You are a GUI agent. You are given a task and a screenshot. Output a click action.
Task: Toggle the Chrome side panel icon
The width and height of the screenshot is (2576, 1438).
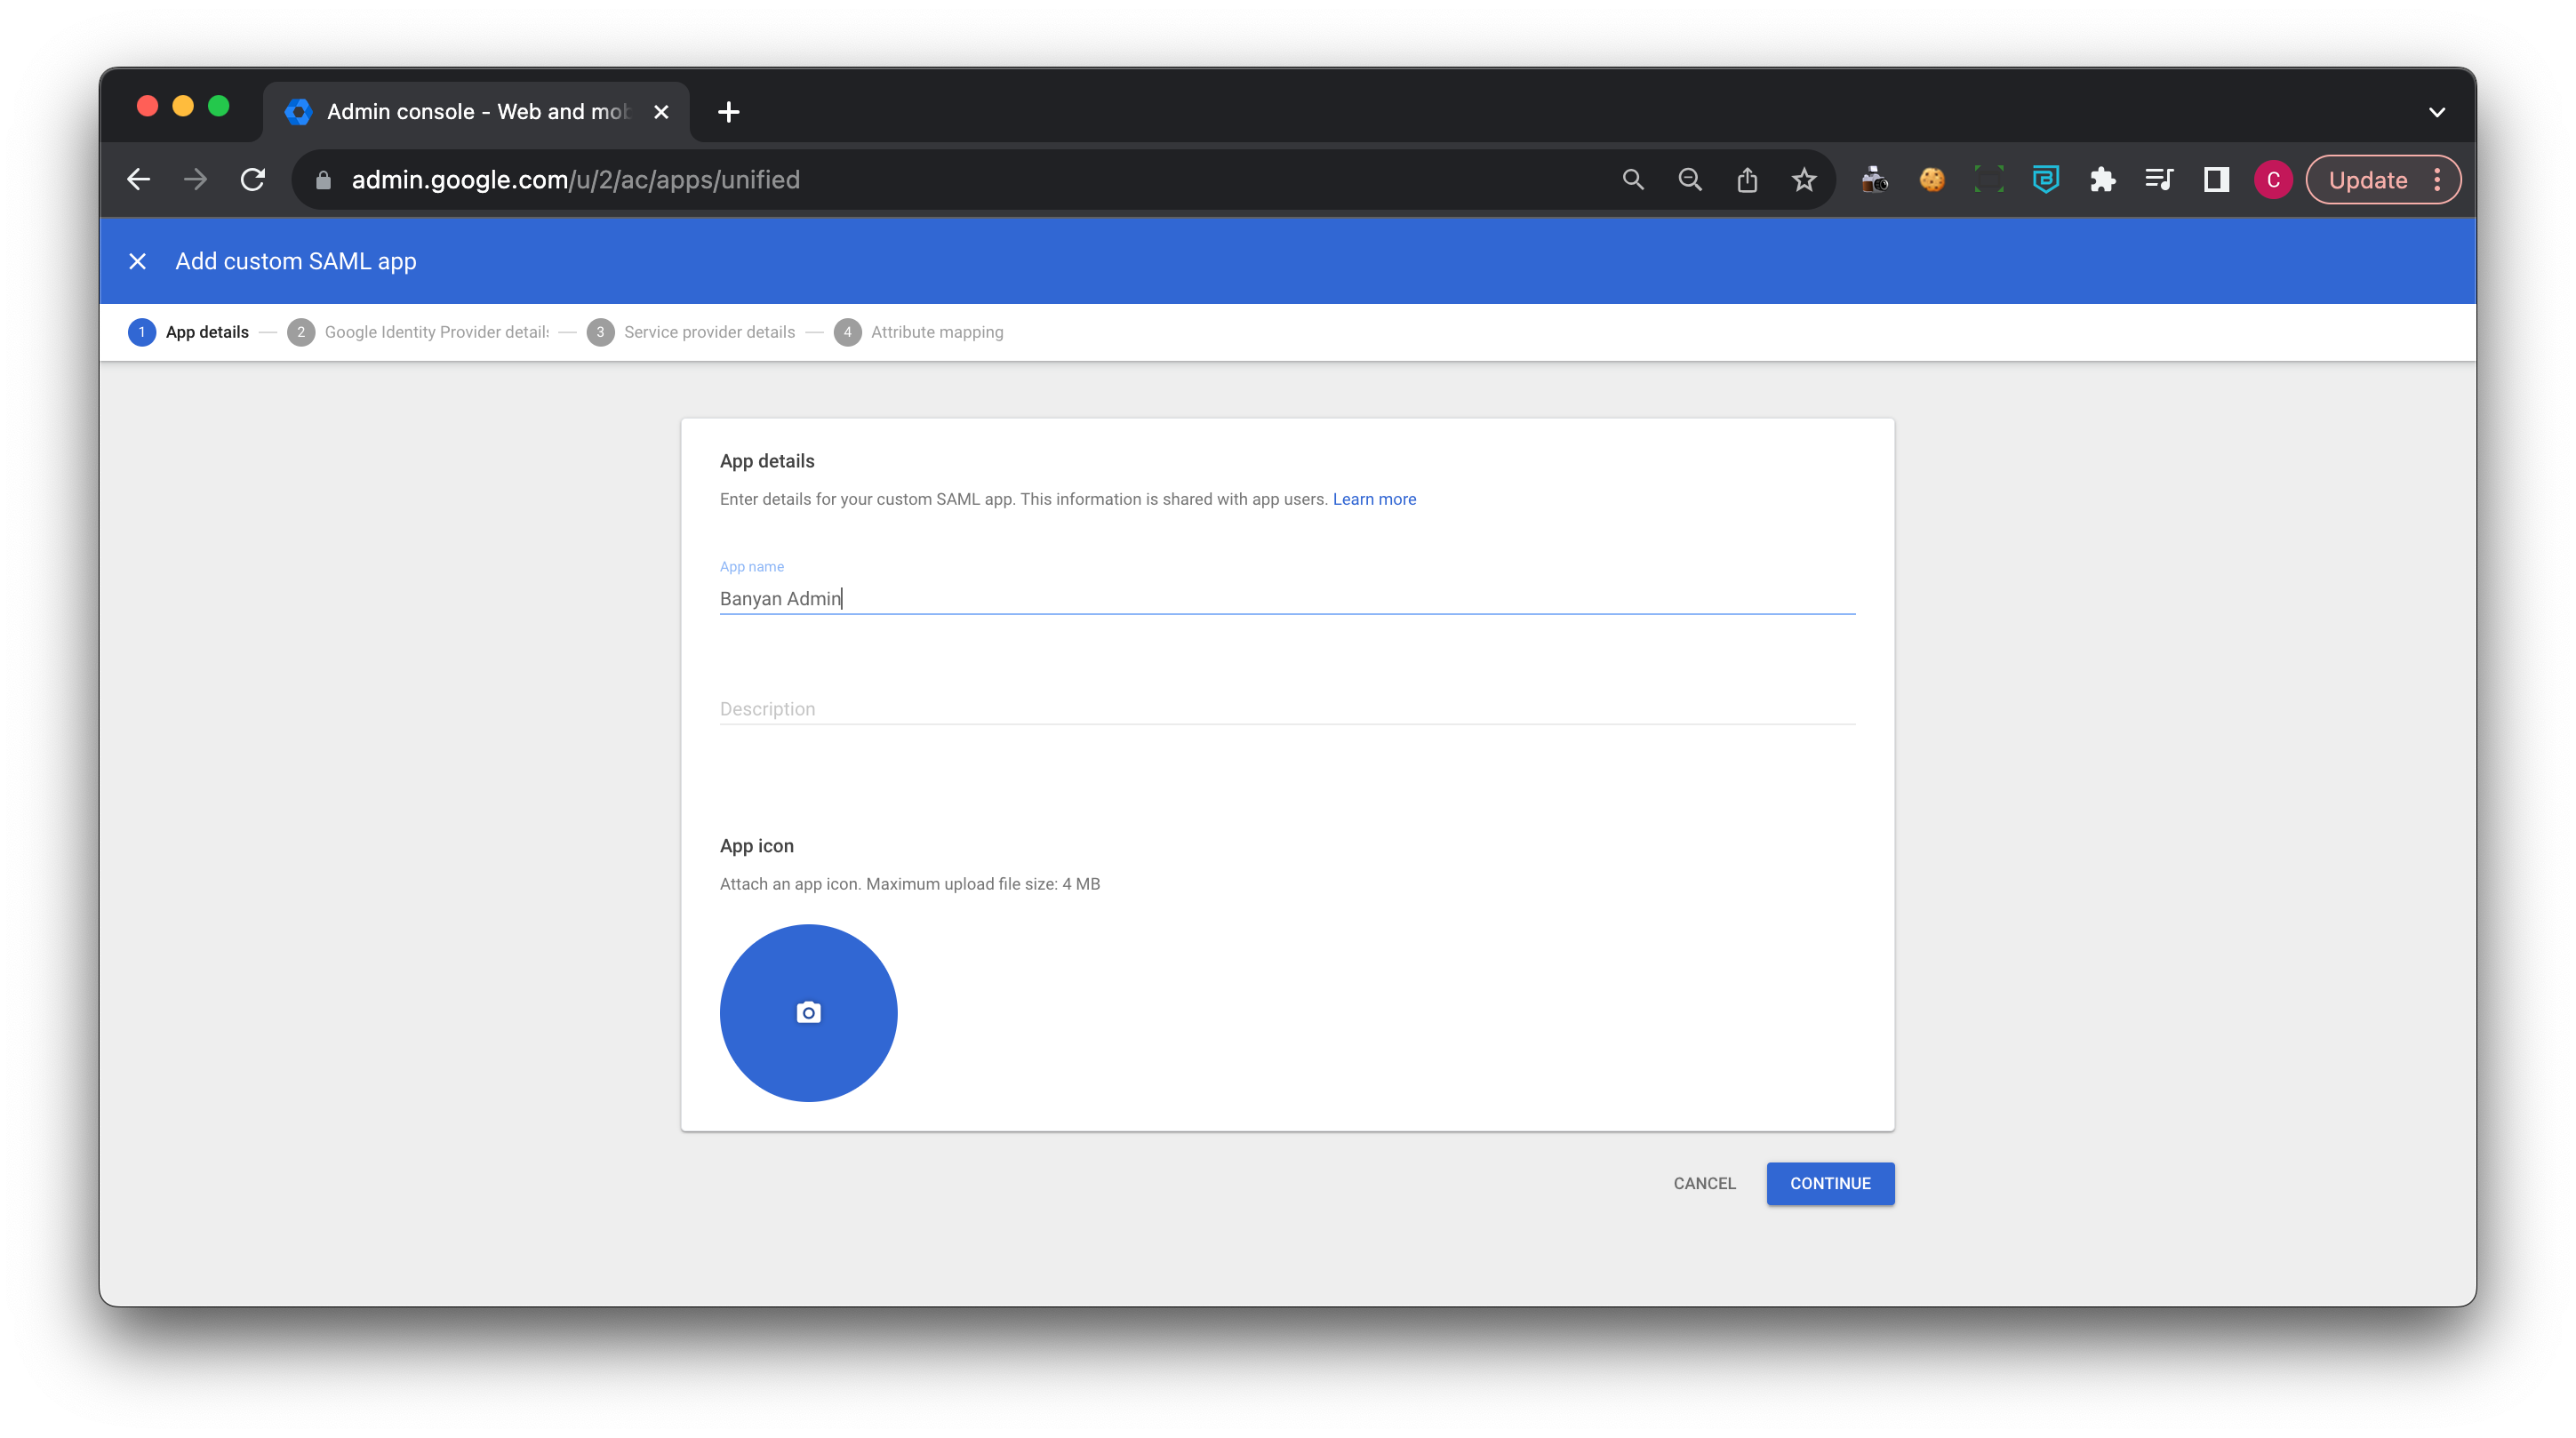click(x=2216, y=180)
